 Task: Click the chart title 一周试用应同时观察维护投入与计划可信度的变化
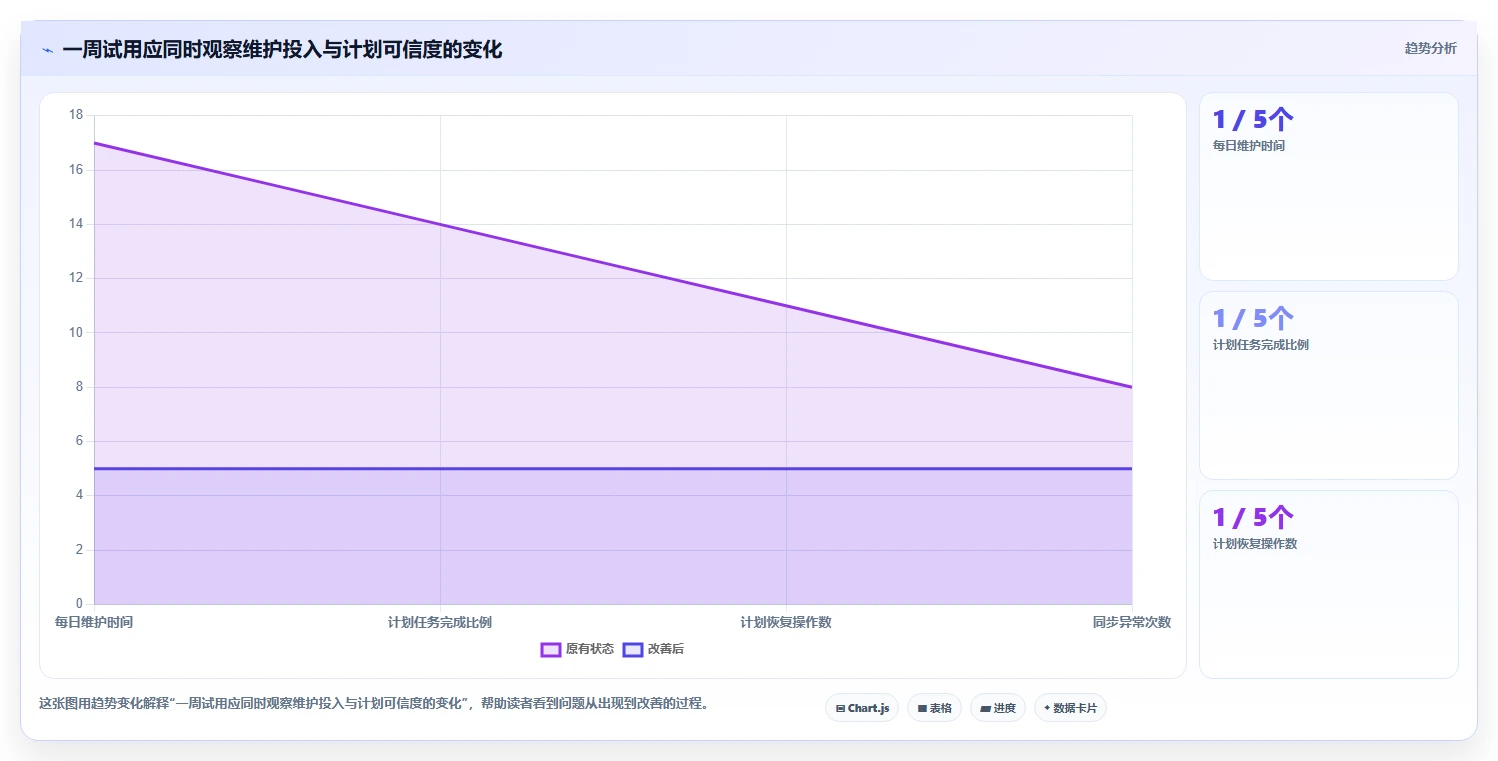[282, 50]
